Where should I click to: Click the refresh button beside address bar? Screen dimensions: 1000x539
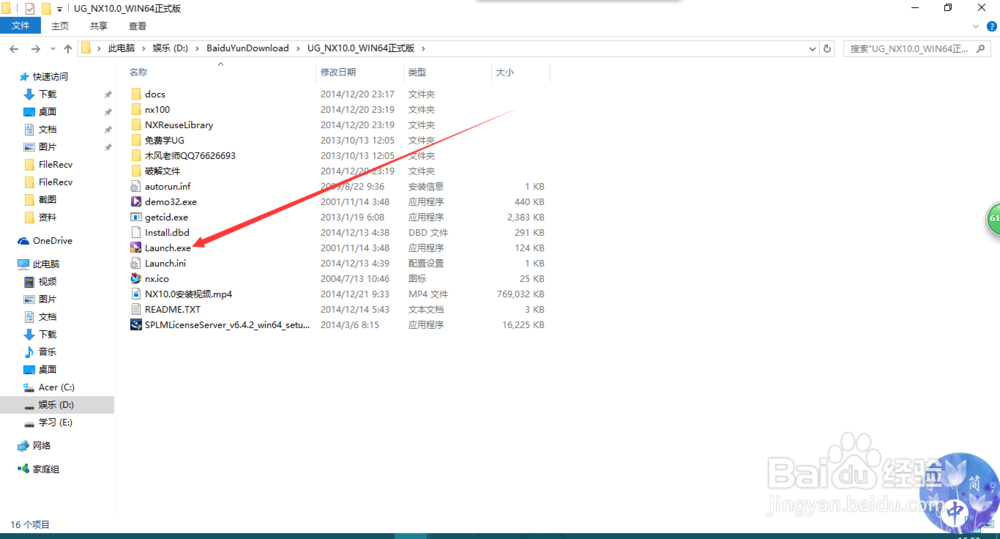827,48
